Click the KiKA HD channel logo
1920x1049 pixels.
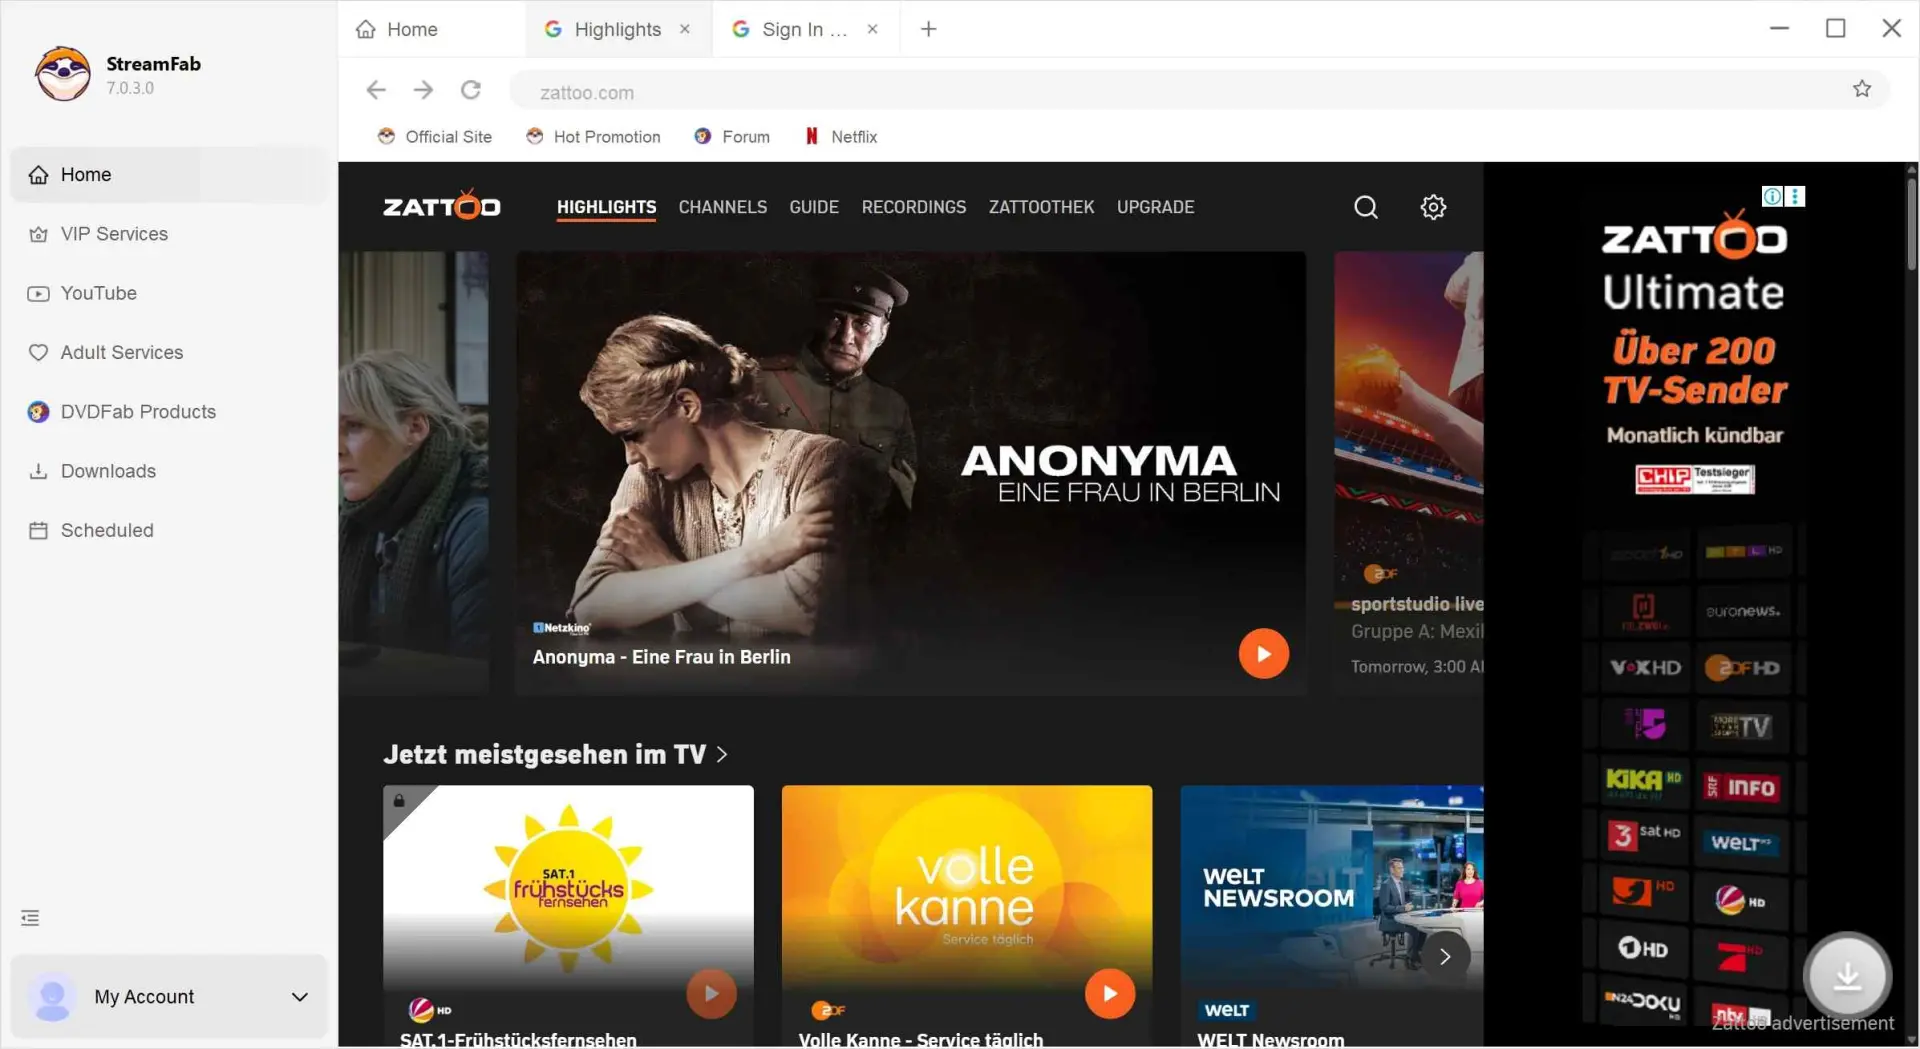pos(1643,781)
